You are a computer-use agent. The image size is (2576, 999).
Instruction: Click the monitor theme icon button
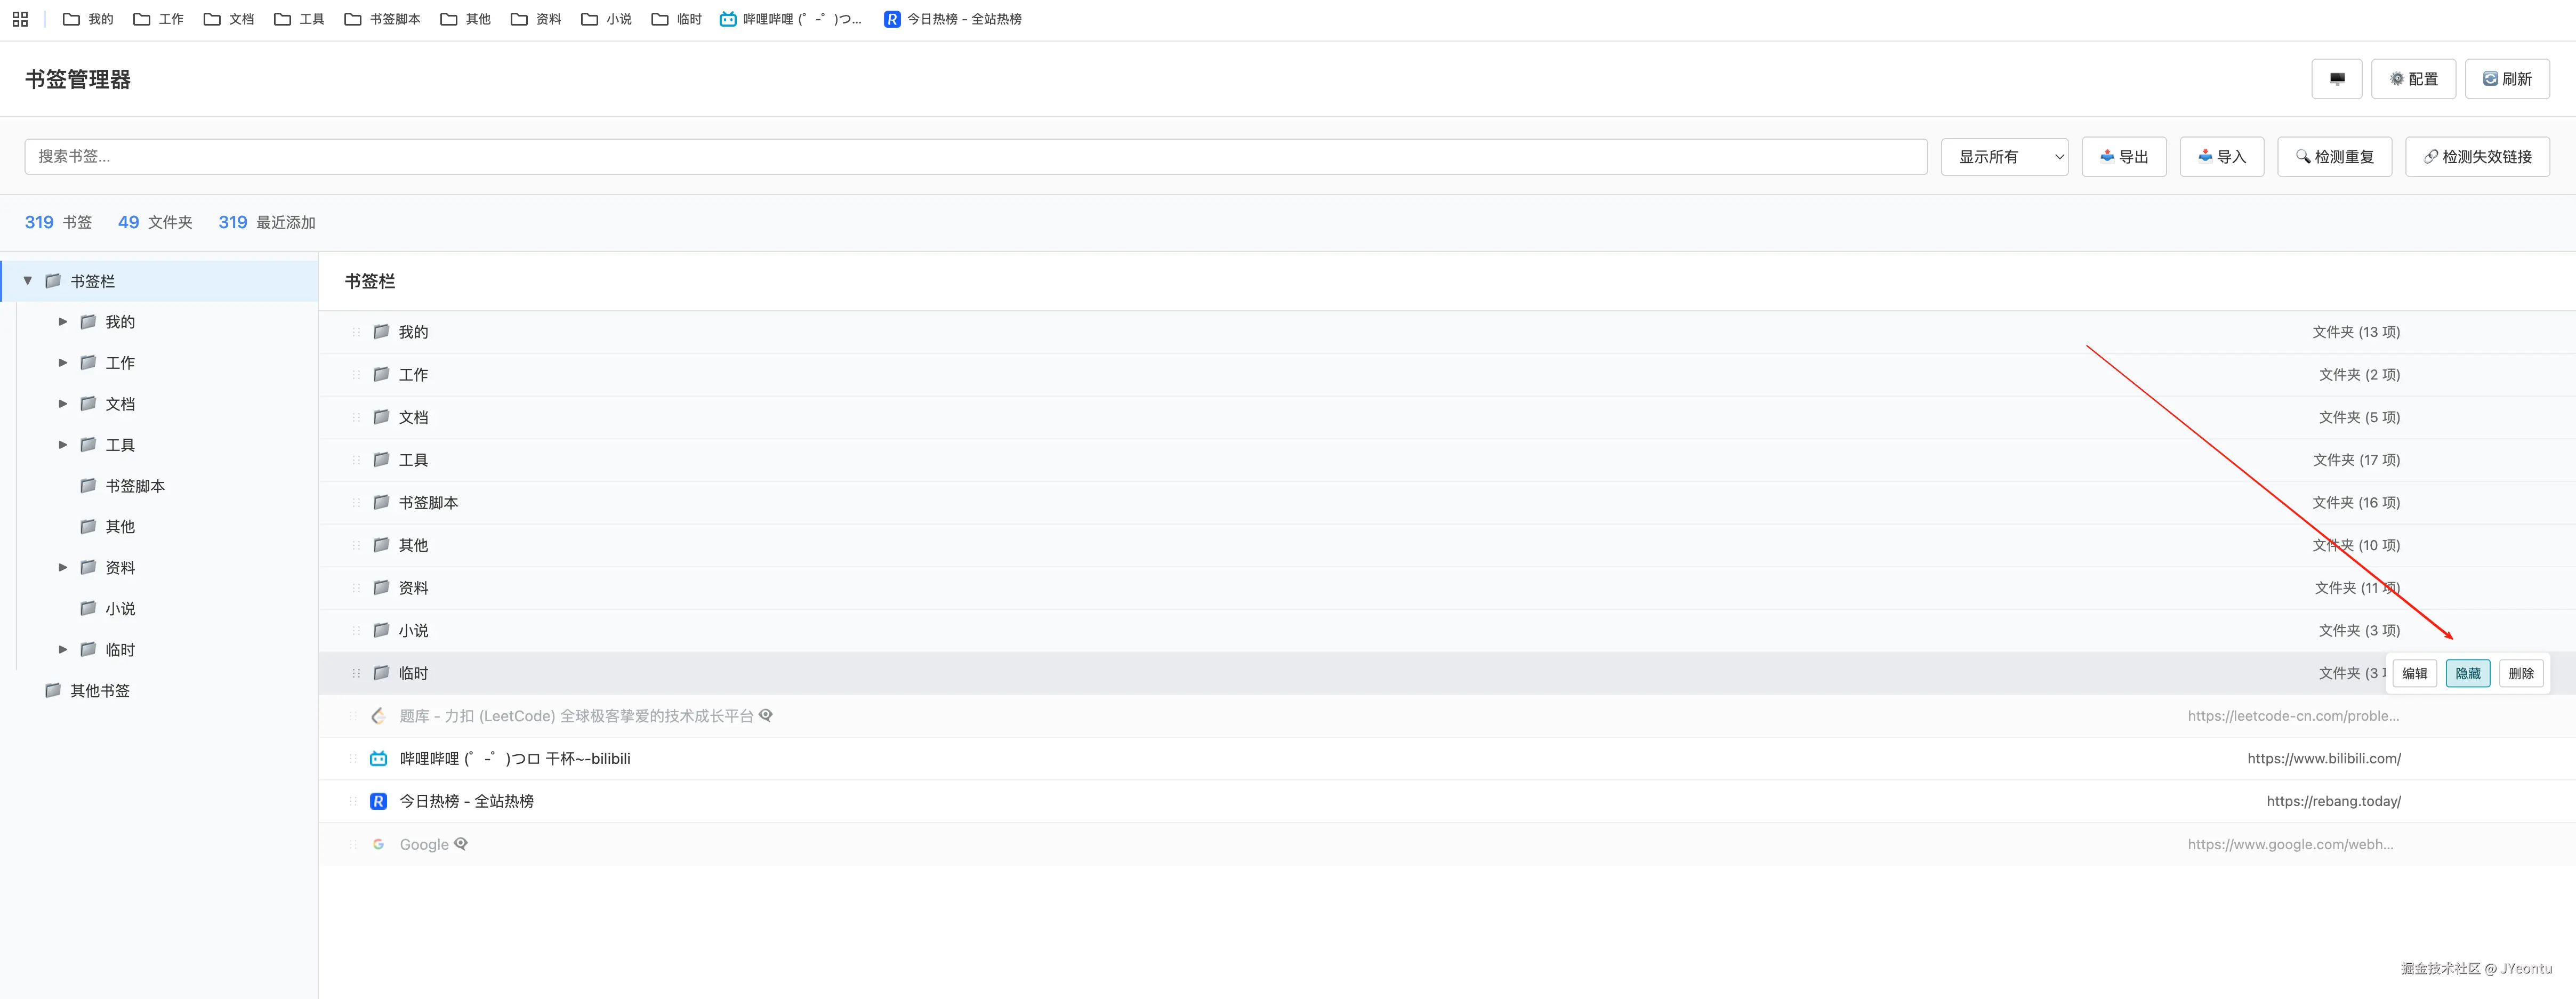(2336, 79)
